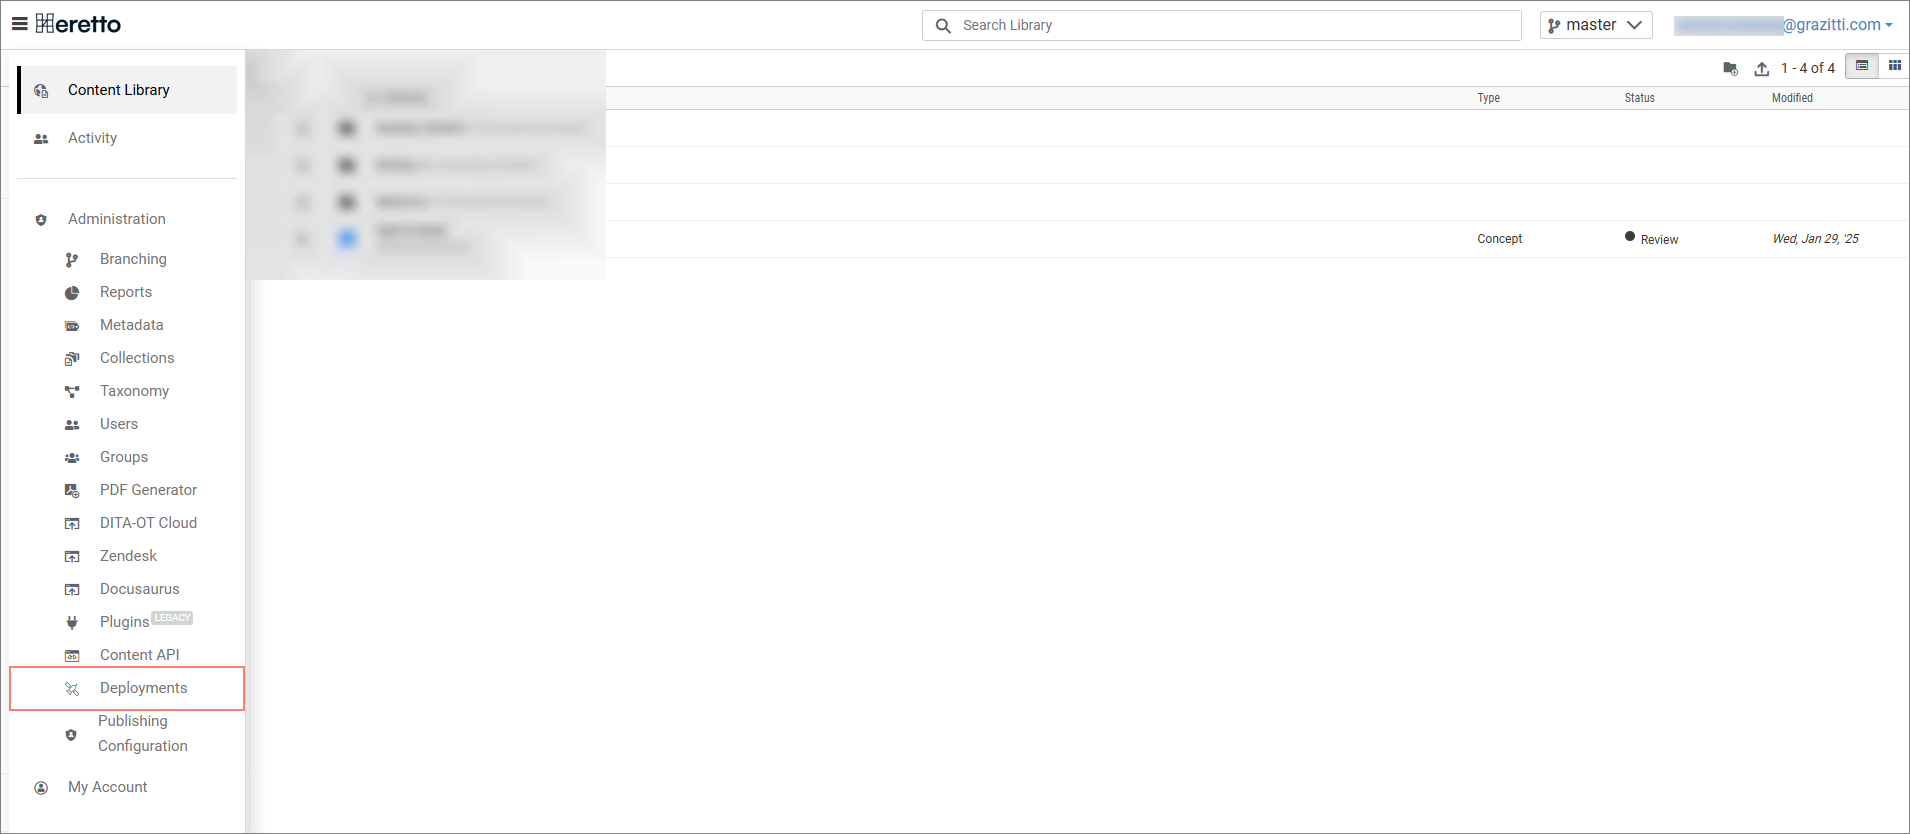Open Content Library in sidebar
The height and width of the screenshot is (834, 1910).
(118, 90)
